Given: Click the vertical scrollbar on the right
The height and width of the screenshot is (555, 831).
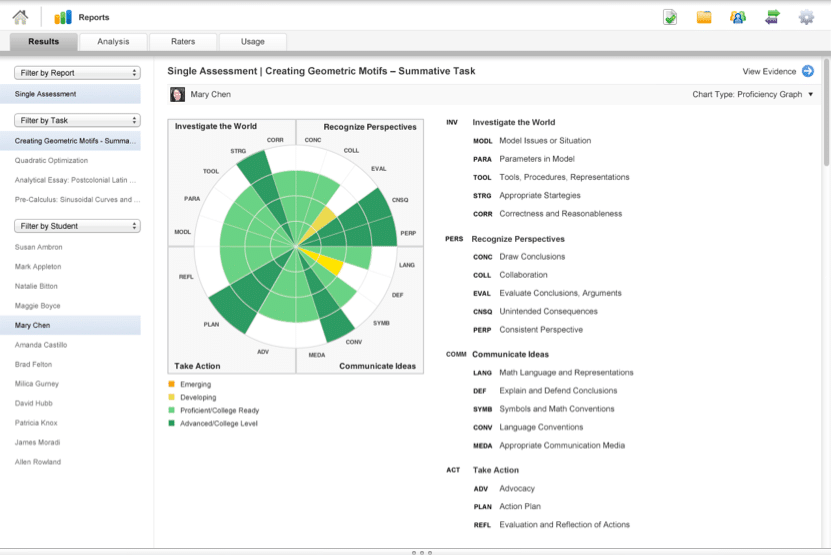Looking at the screenshot, I should click(826, 113).
